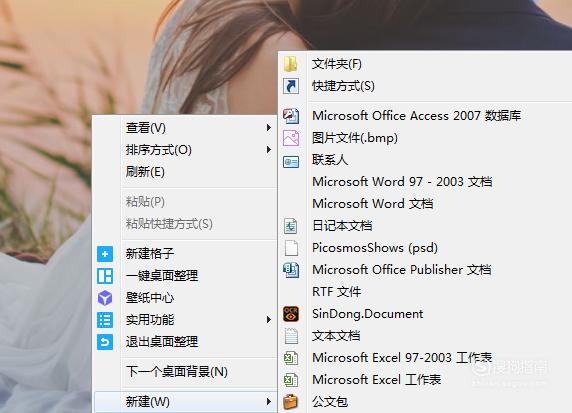Click the bmp picture file icon

click(291, 138)
